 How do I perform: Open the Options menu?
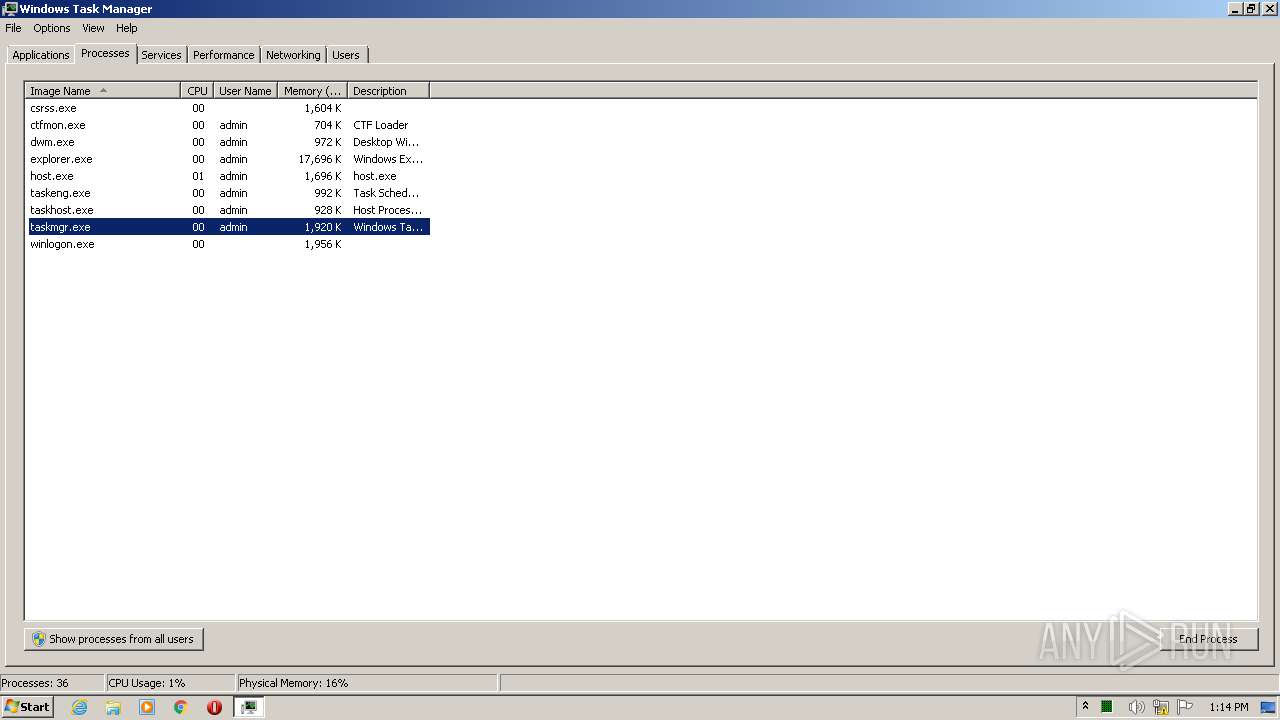tap(52, 28)
